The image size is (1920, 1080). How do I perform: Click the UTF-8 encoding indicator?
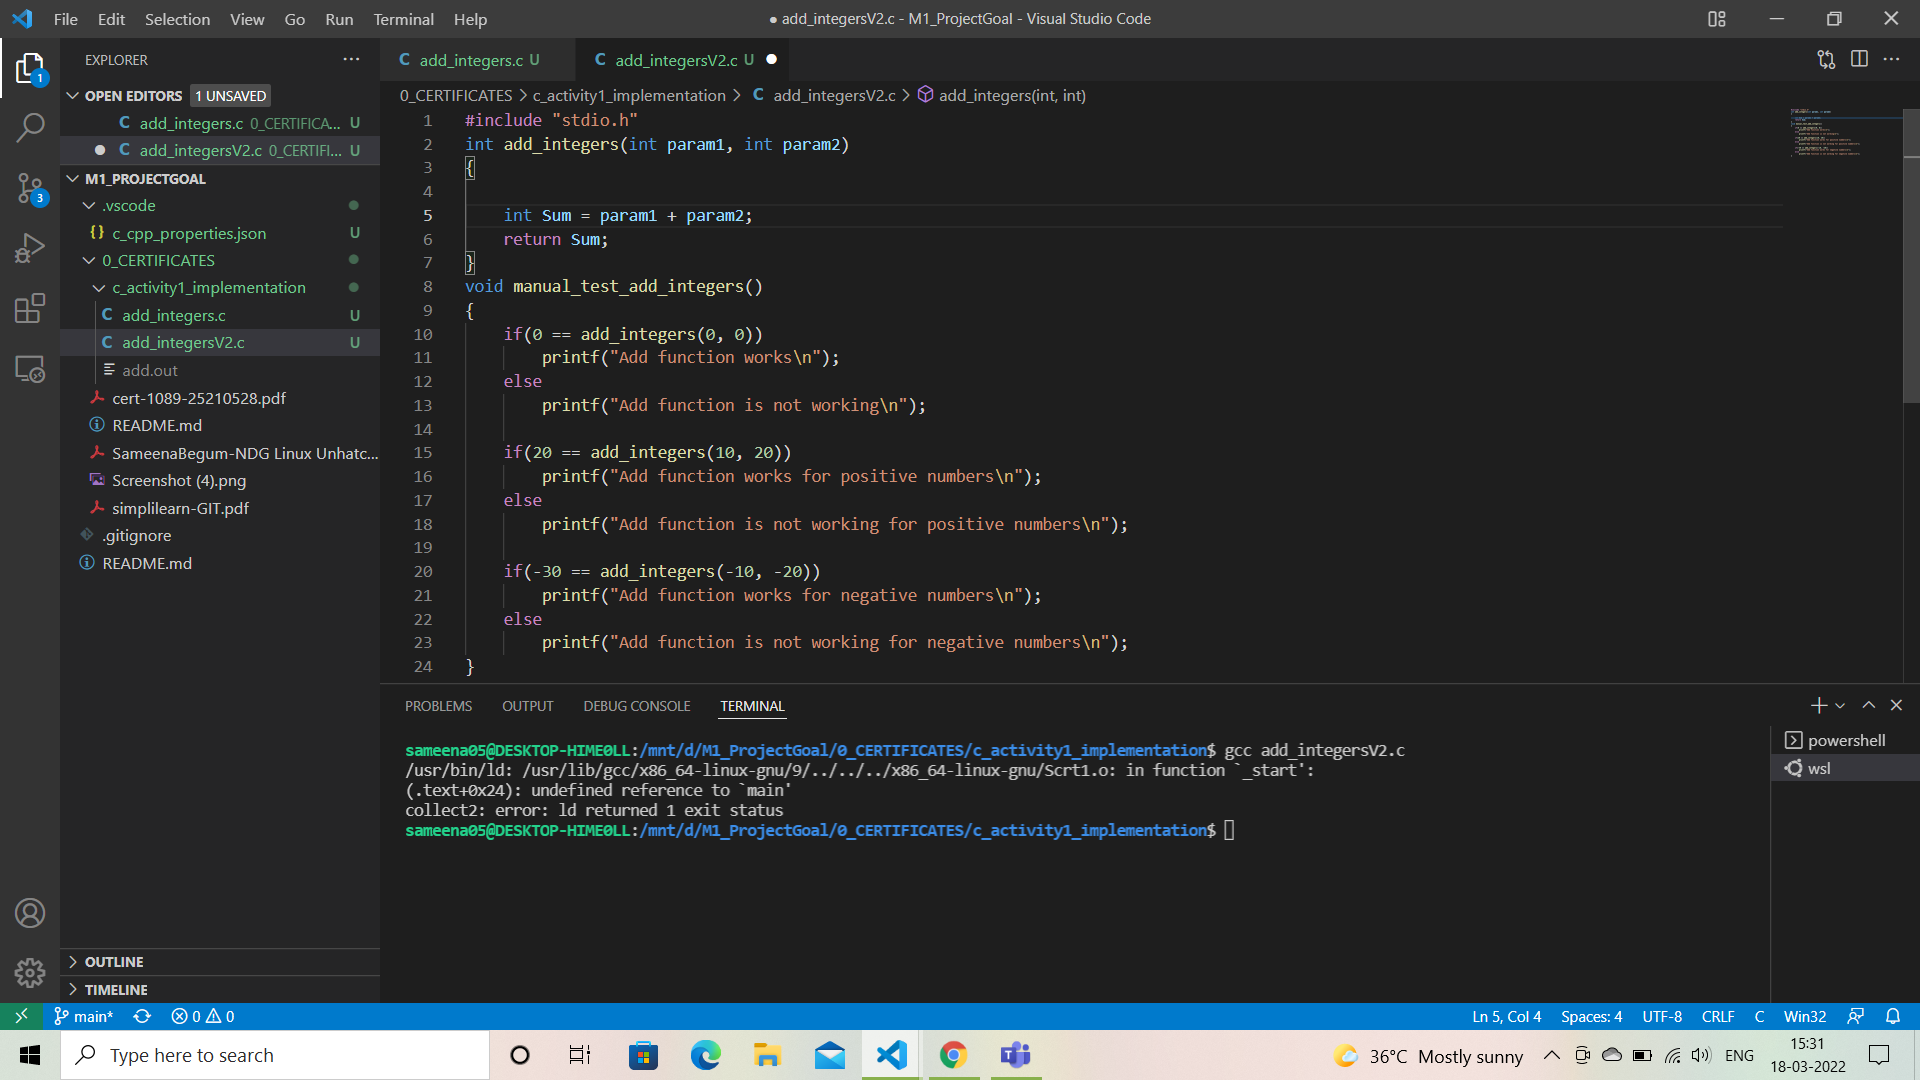pyautogui.click(x=1661, y=1016)
